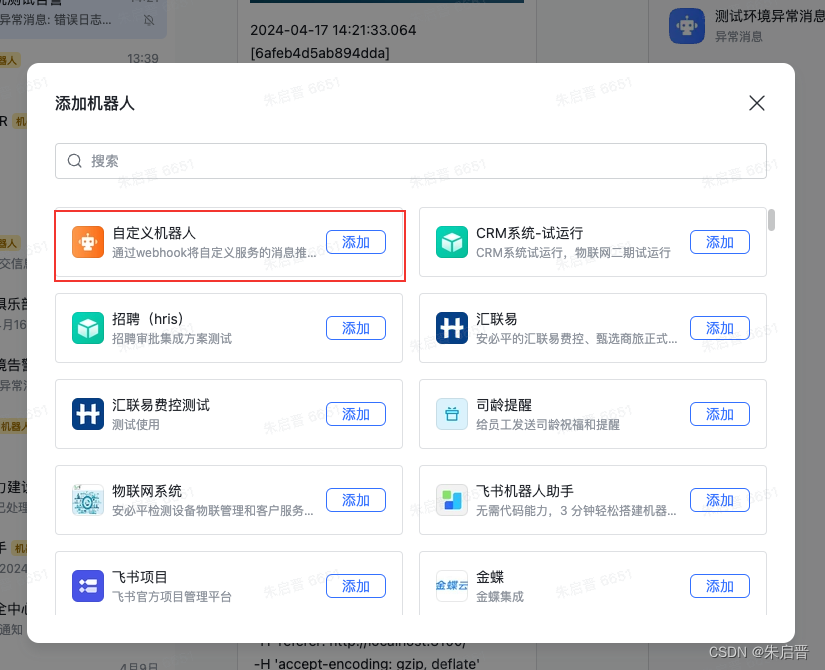Click the 飞书机器人助手 title text
This screenshot has width=825, height=670.
tap(525, 491)
